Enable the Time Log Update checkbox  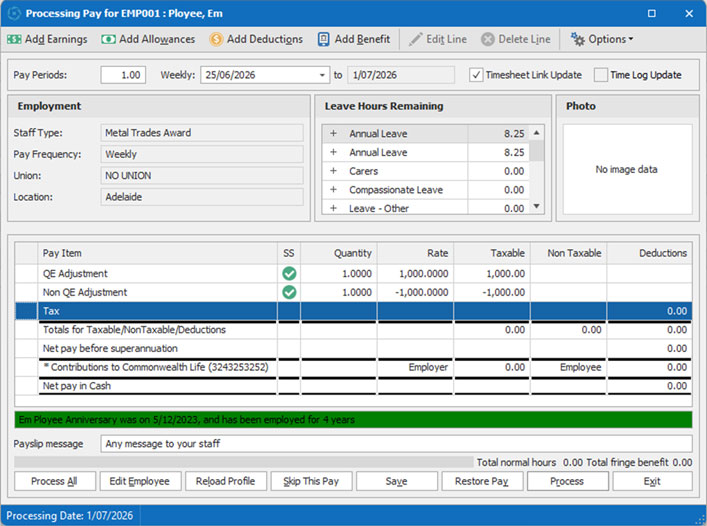[x=600, y=75]
